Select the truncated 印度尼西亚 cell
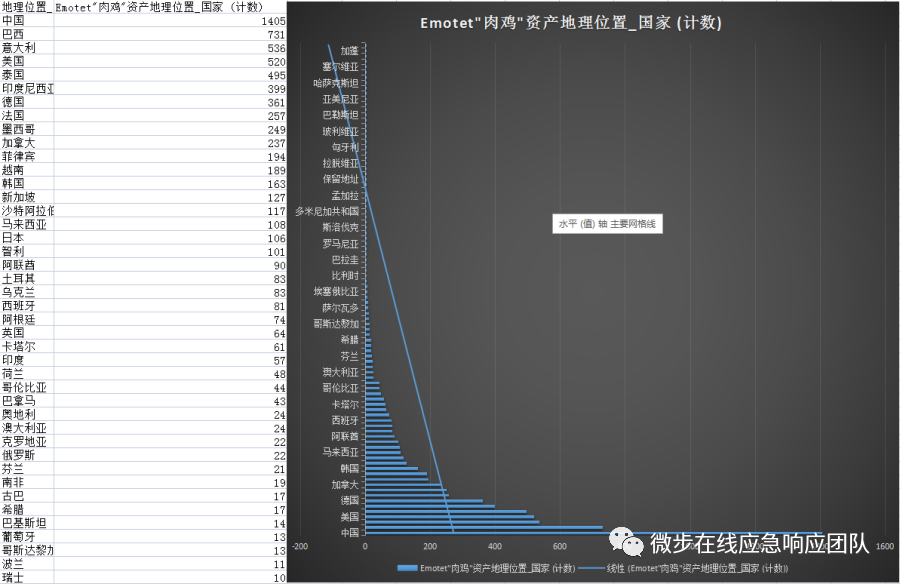900x584 pixels. click(27, 88)
